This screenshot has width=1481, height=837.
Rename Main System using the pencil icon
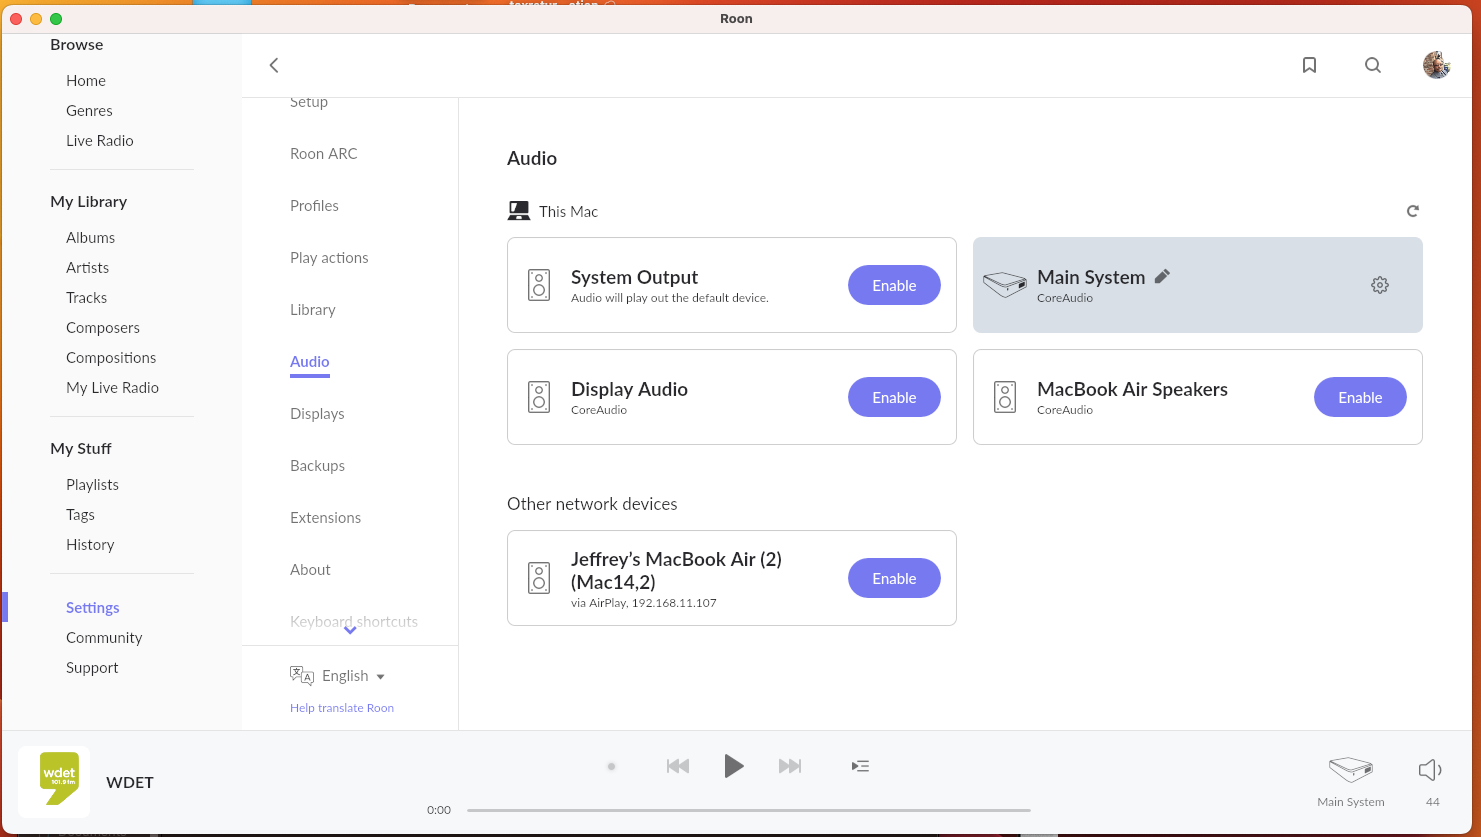[1162, 277]
